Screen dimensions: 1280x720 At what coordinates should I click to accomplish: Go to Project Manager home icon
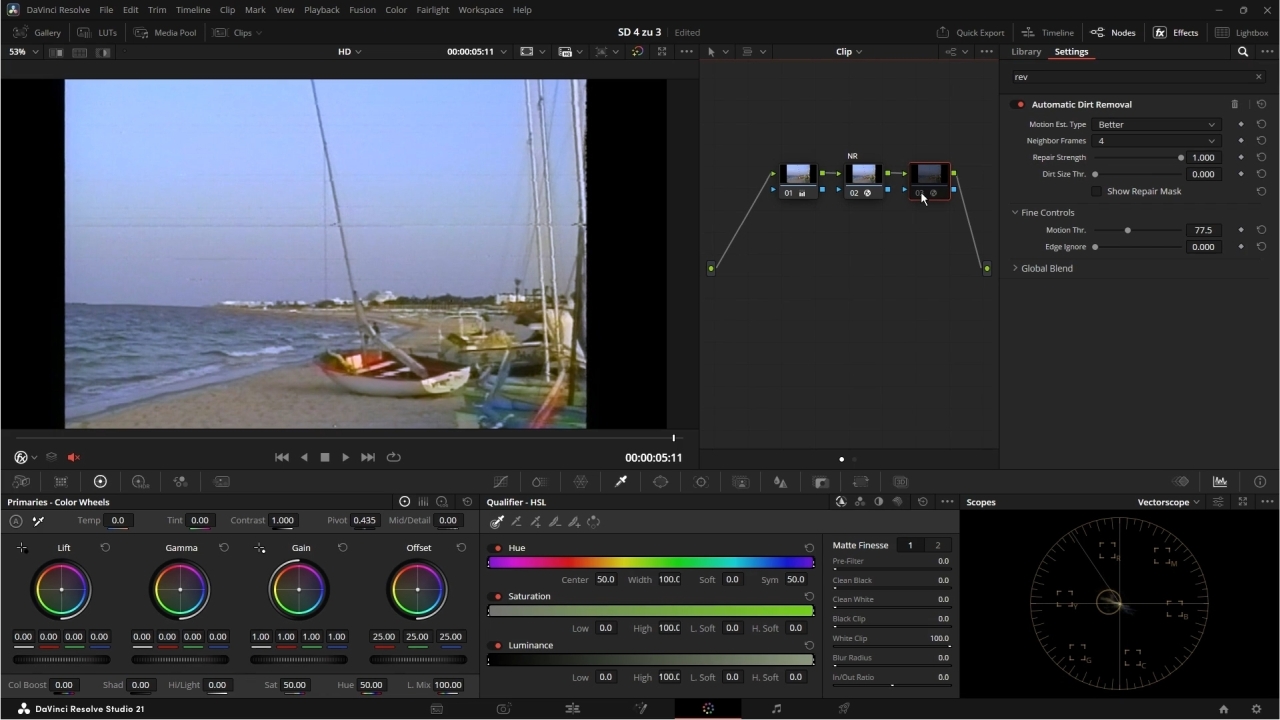coord(1223,709)
